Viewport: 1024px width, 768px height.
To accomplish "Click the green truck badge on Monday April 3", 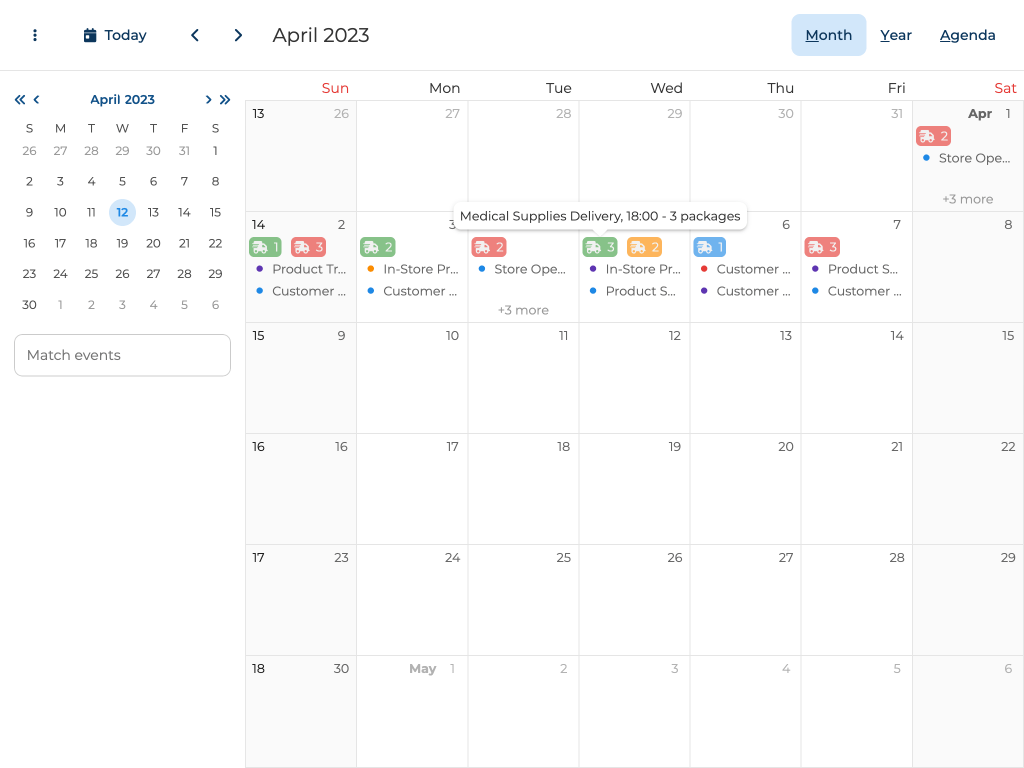I will (377, 247).
